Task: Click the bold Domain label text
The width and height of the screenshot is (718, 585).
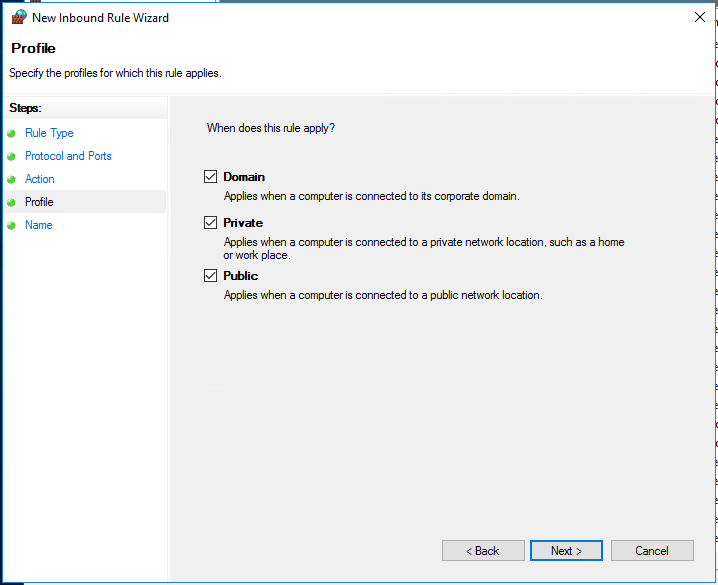Action: [244, 177]
